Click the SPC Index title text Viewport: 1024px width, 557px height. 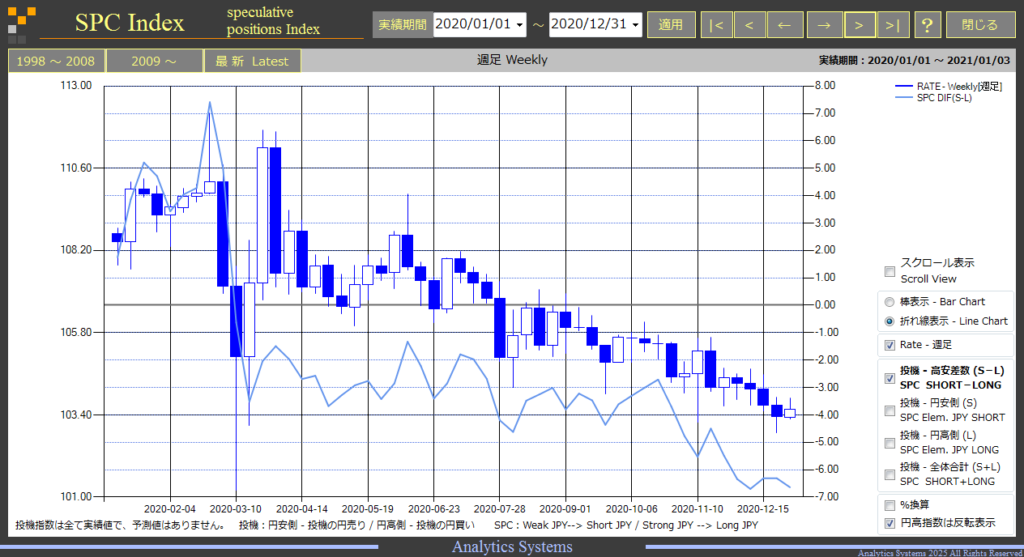pyautogui.click(x=129, y=23)
